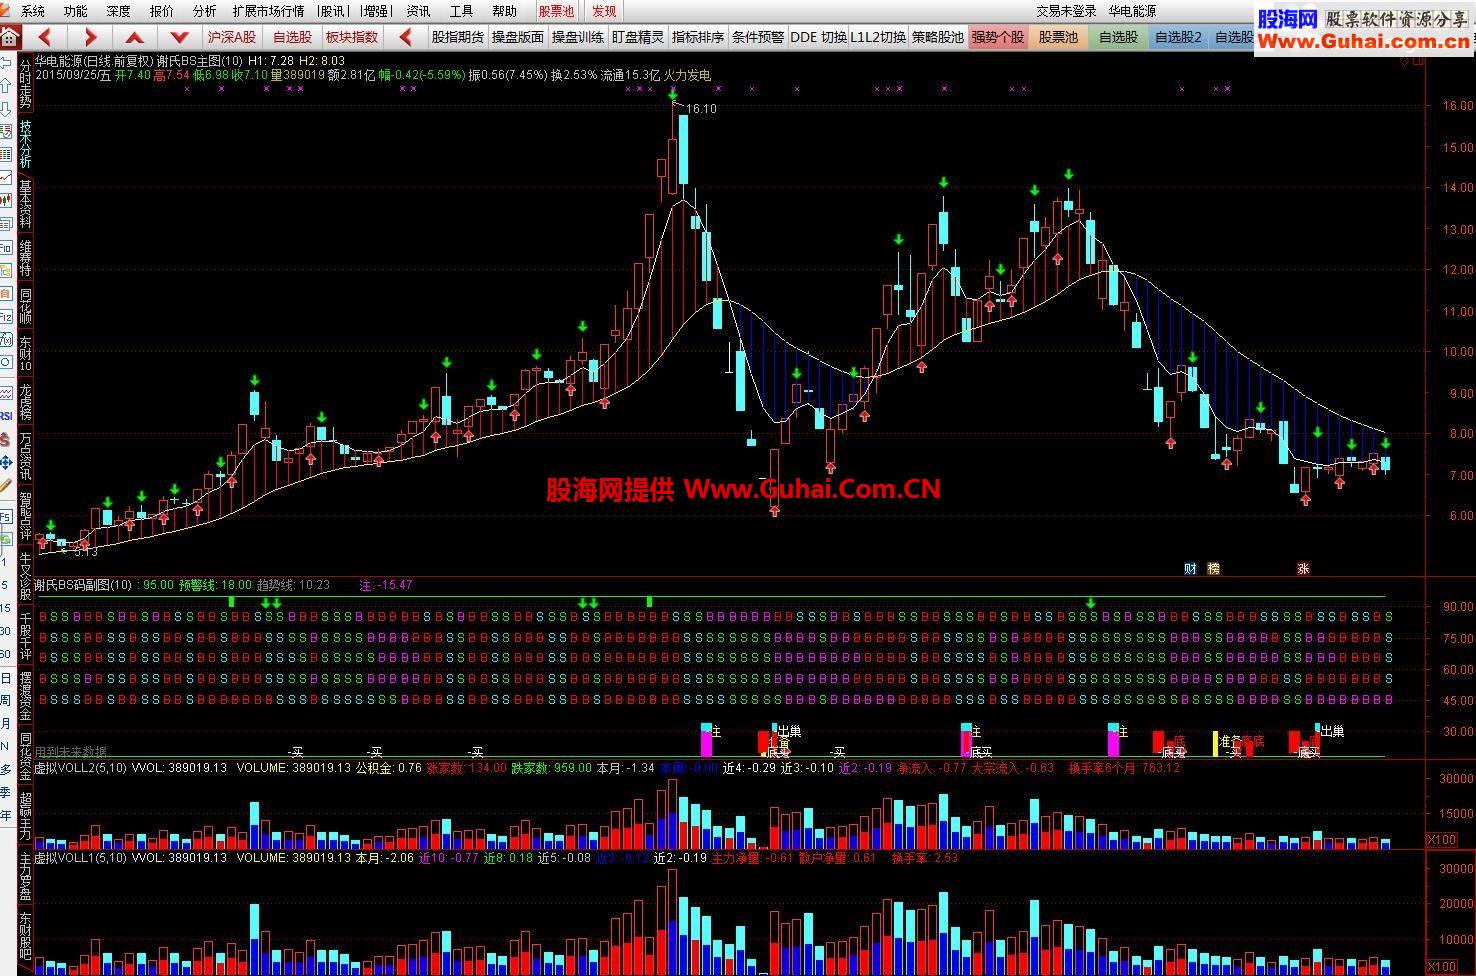This screenshot has height=976, width=1476.
Task: Open the 摆渡资金 side tab
Action: (x=26, y=693)
